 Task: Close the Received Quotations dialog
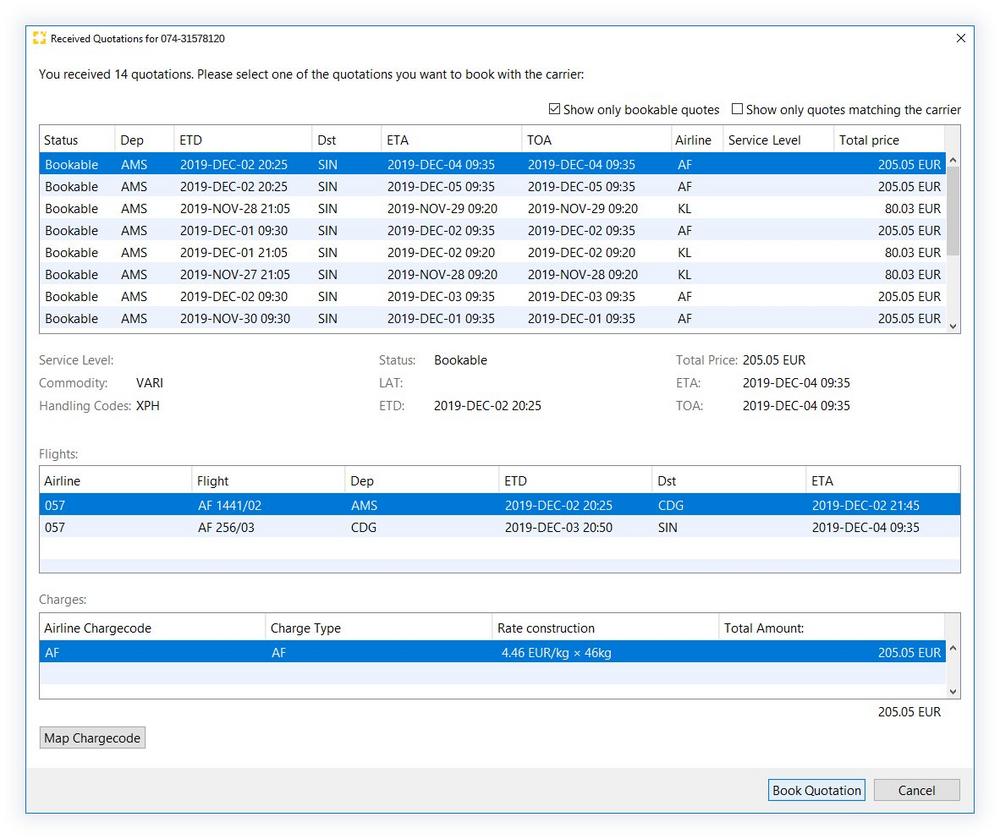click(960, 38)
